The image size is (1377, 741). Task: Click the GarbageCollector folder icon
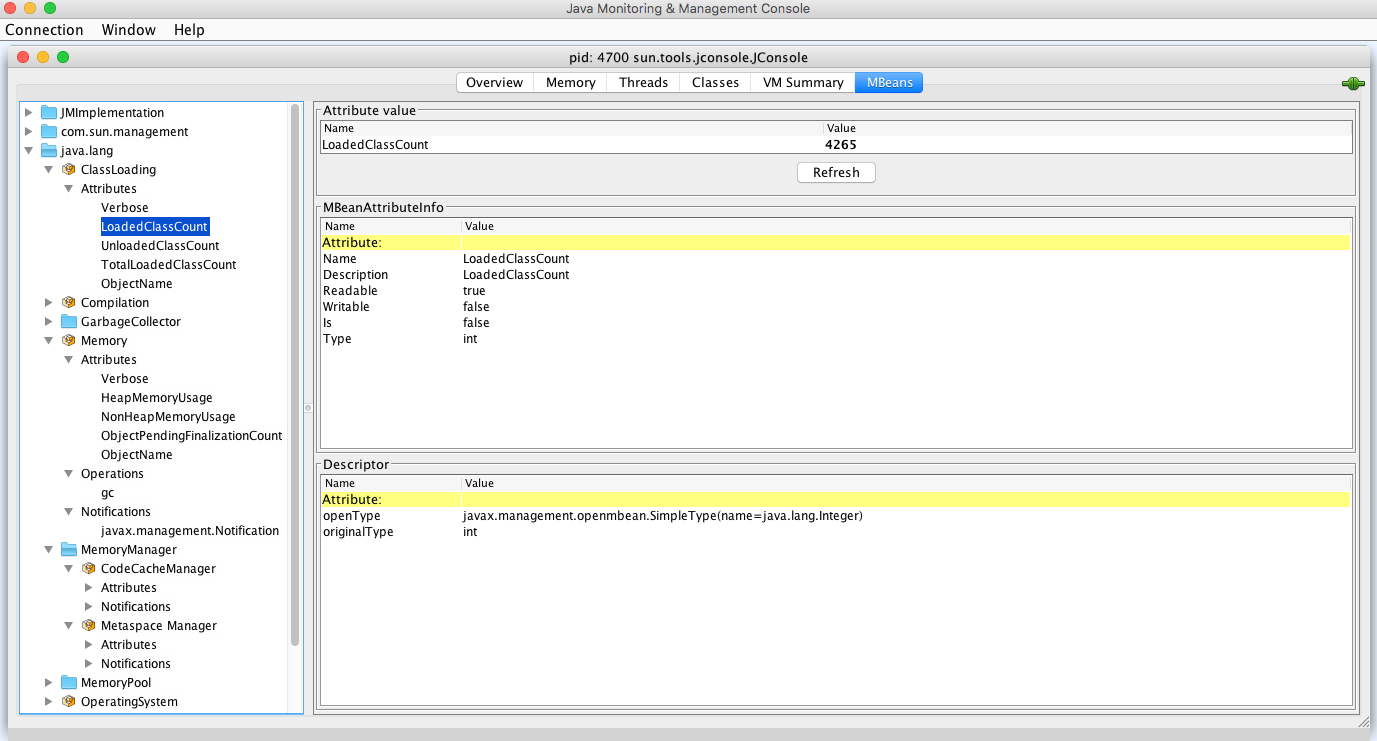point(67,321)
